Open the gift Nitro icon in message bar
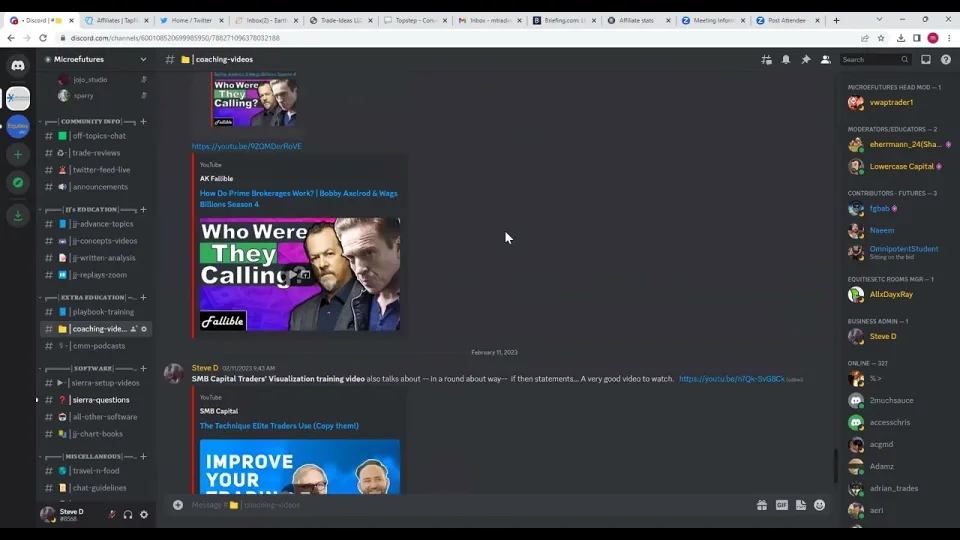This screenshot has width=960, height=540. (762, 505)
